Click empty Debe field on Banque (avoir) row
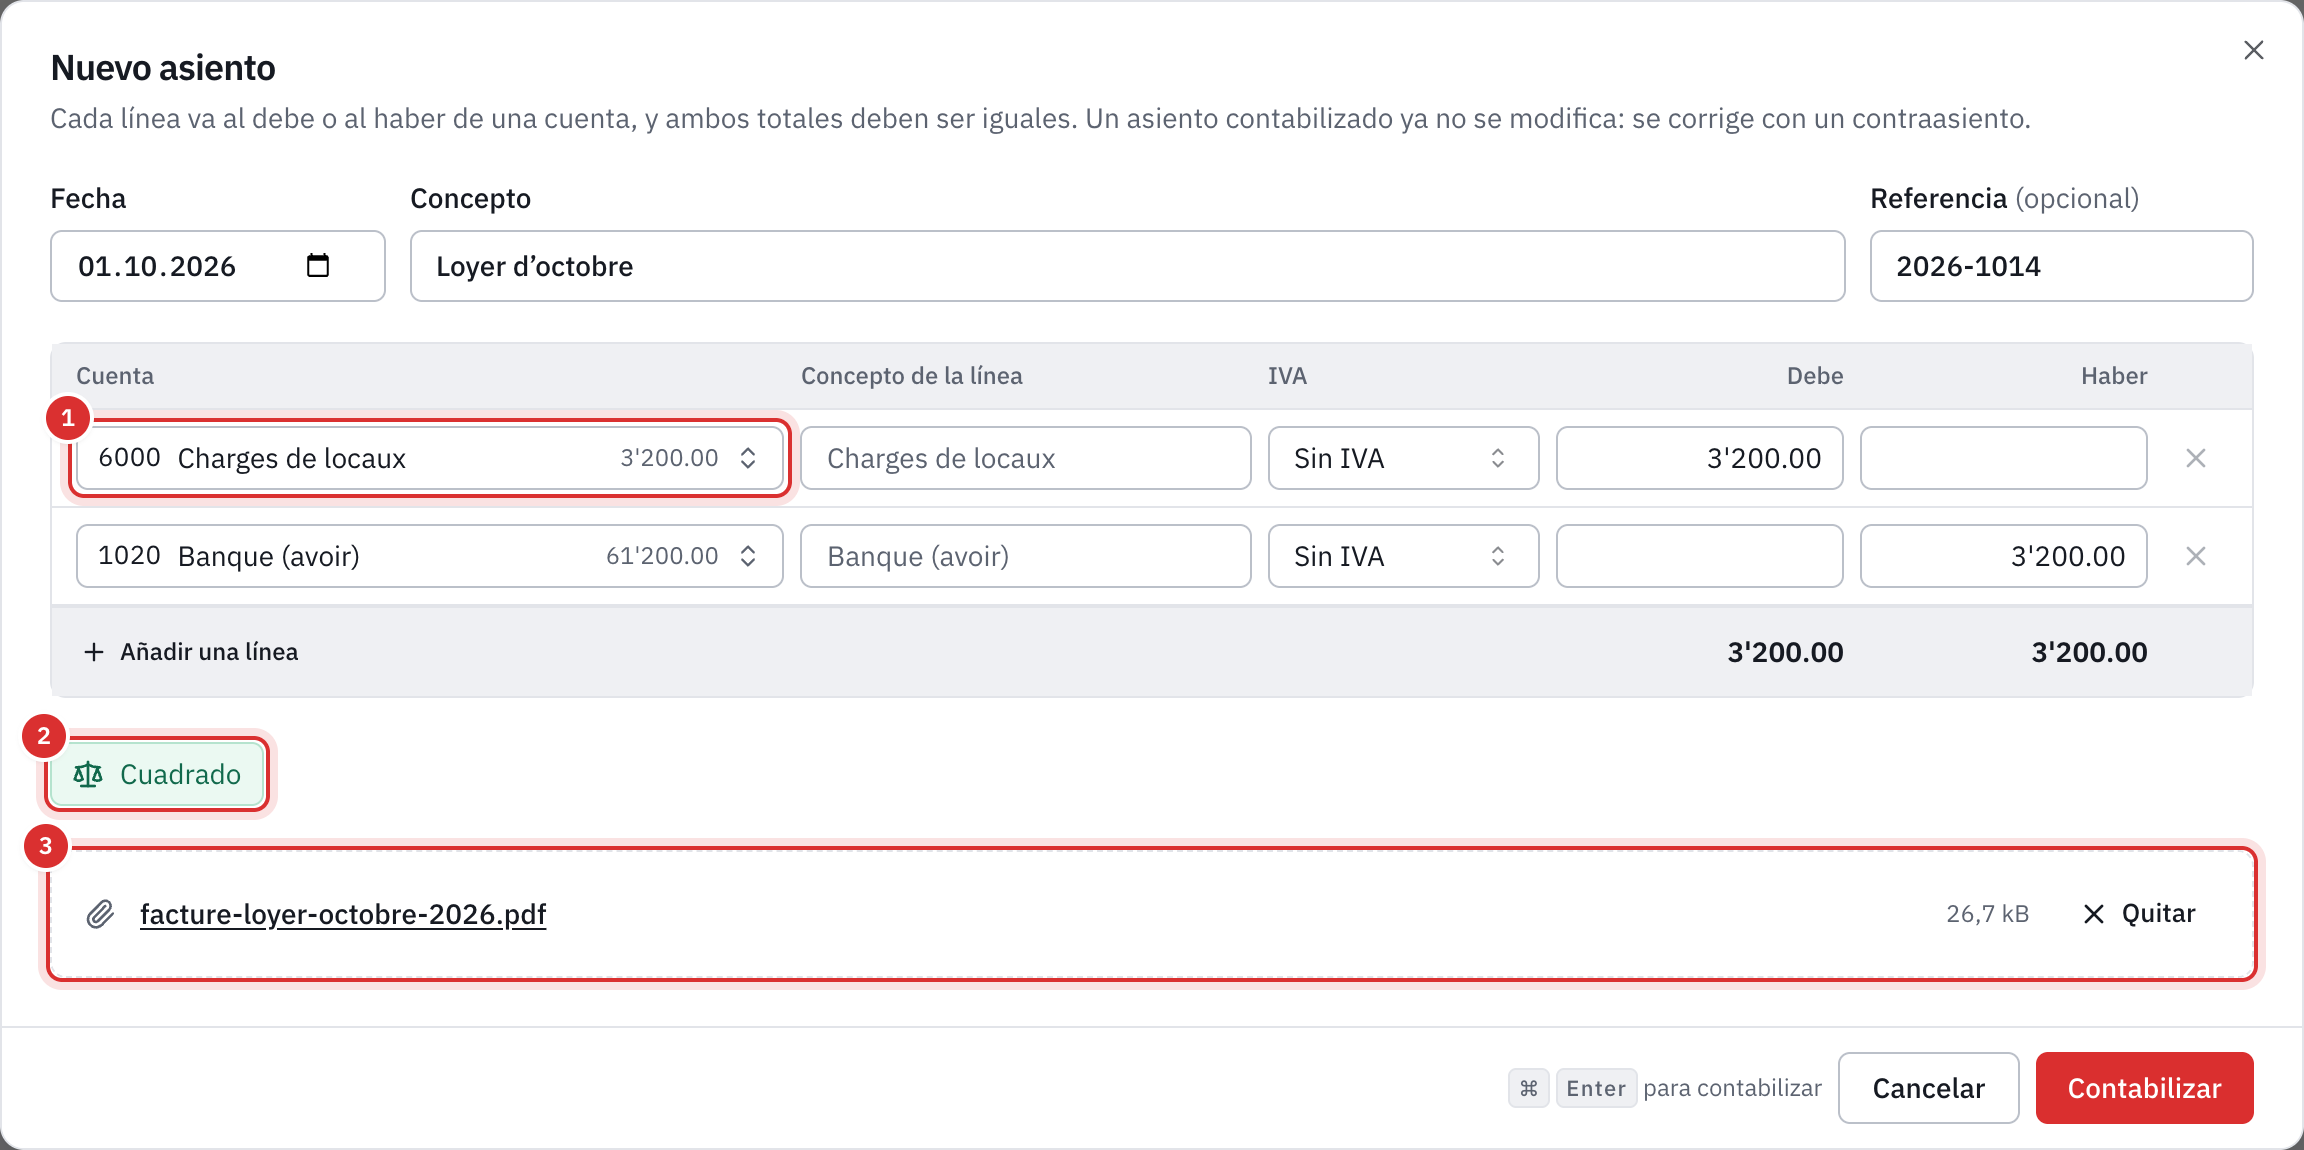The image size is (2304, 1150). pos(1699,556)
